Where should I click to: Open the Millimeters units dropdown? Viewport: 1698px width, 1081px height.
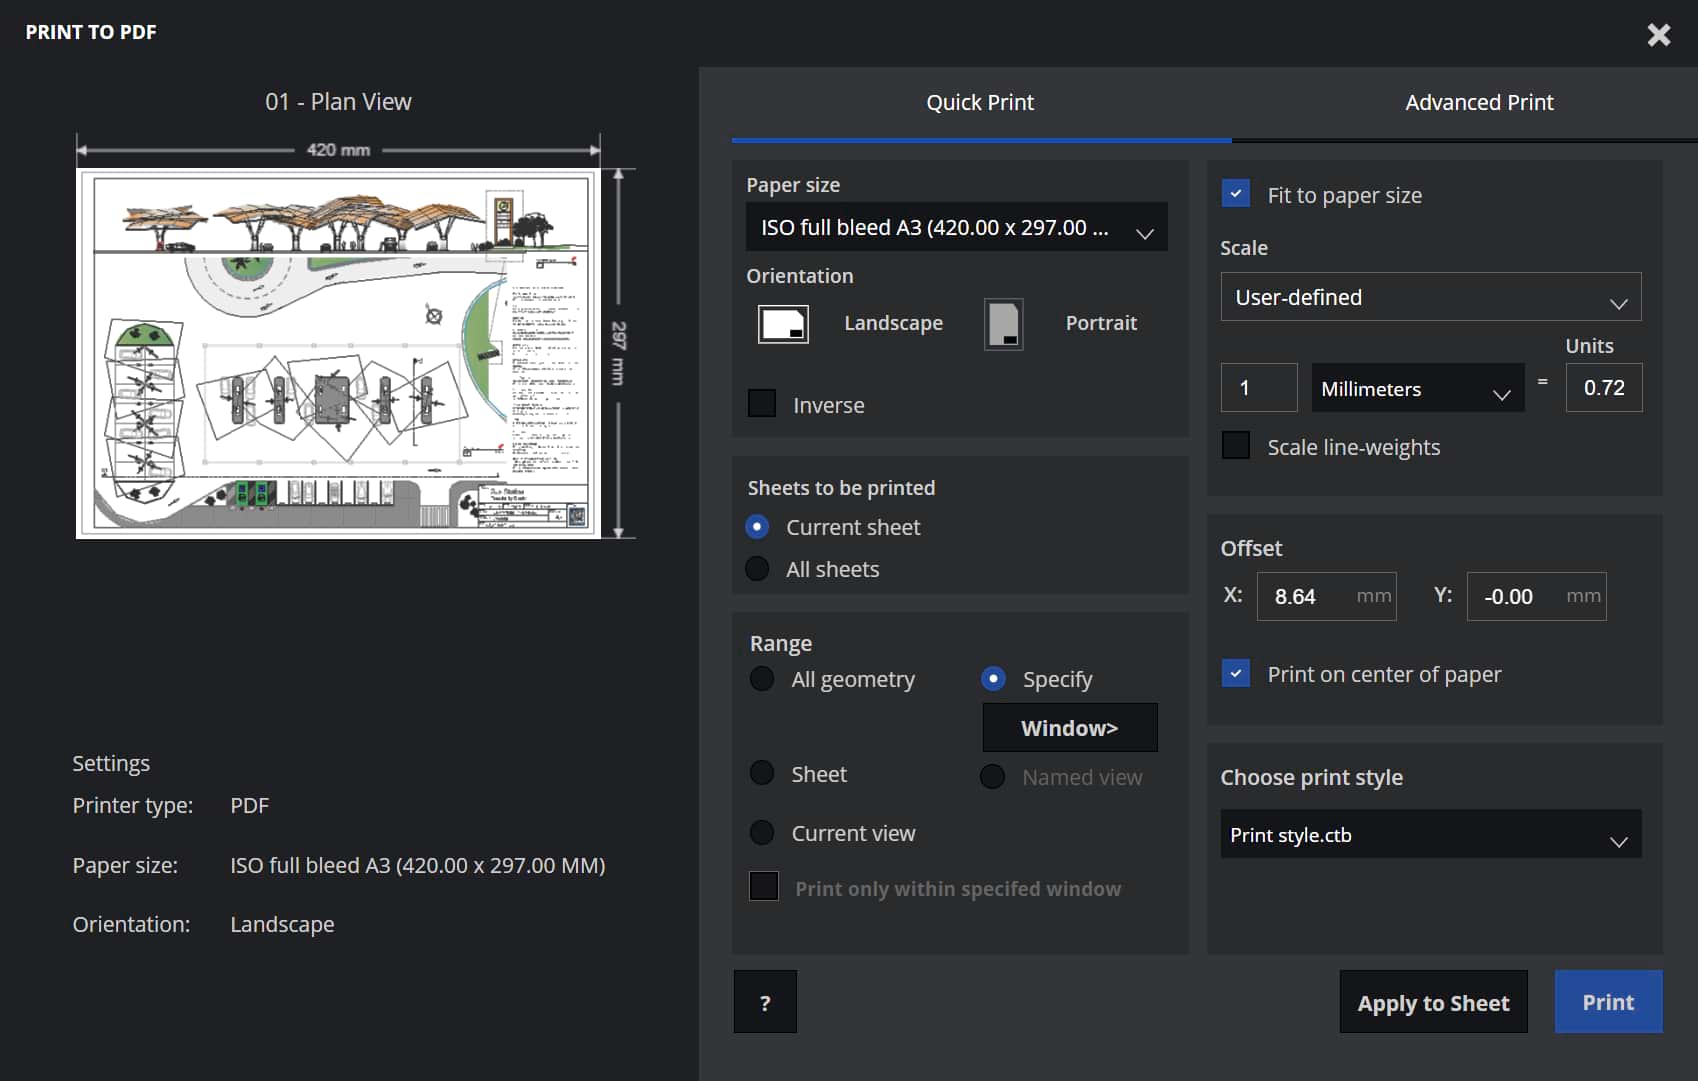[x=1417, y=389]
